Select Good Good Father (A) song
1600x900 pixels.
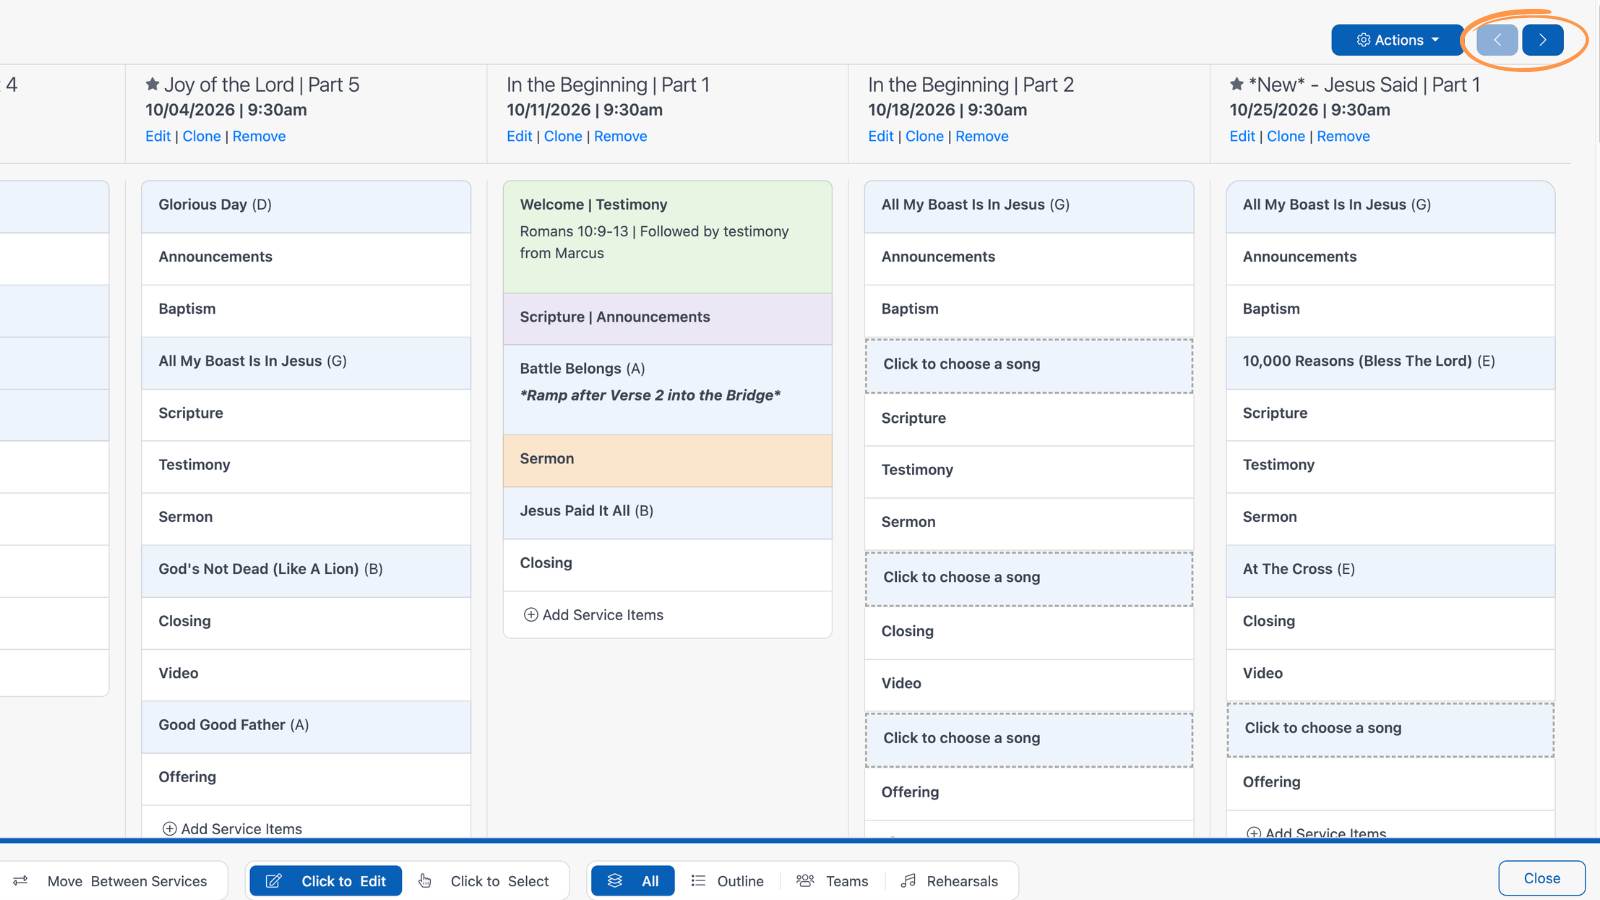click(306, 726)
